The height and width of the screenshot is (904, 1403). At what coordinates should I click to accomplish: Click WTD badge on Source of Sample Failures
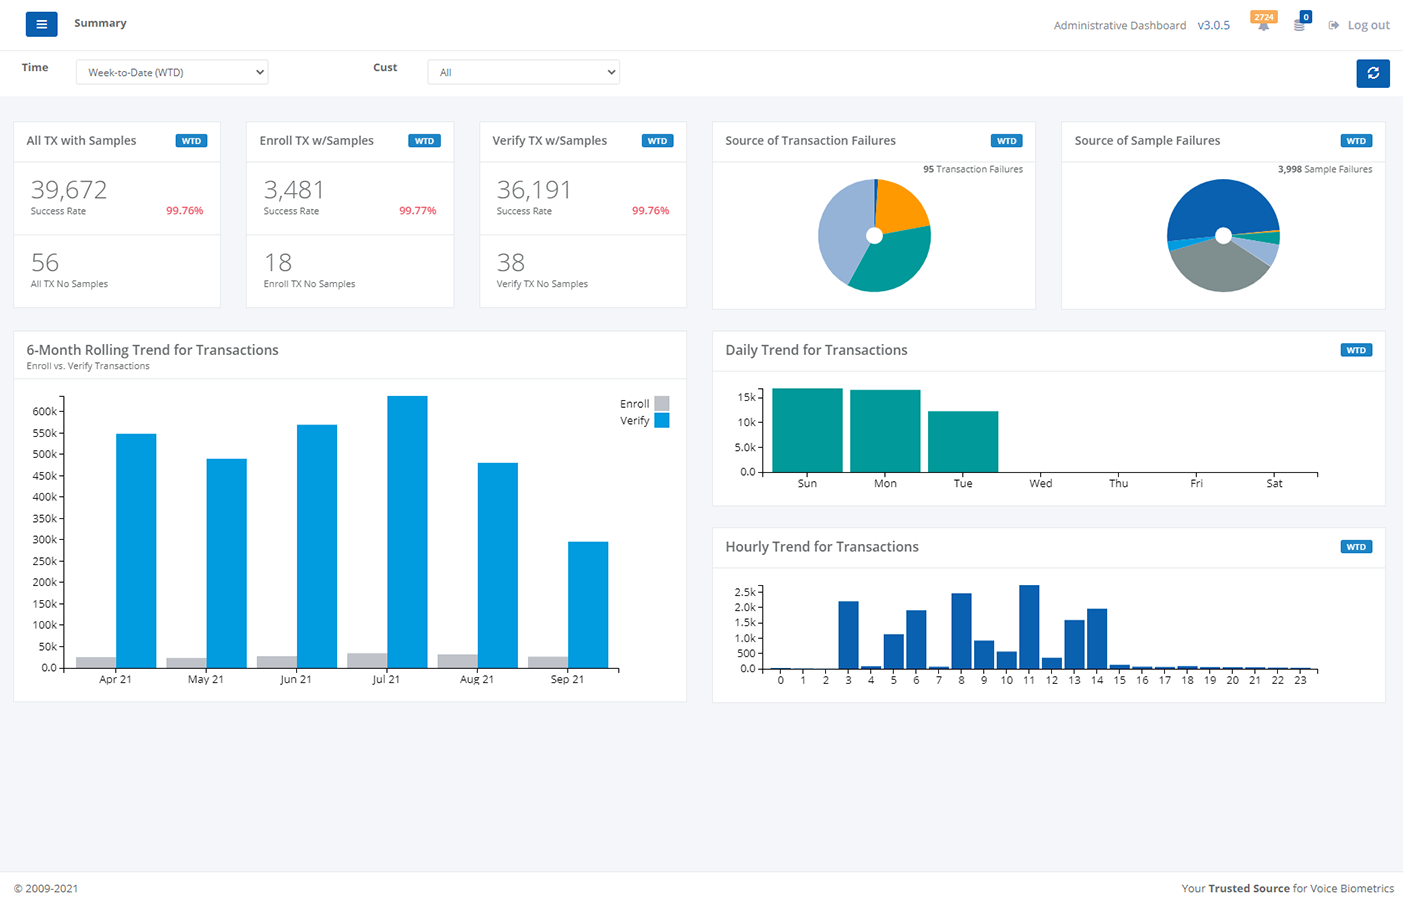(x=1356, y=141)
